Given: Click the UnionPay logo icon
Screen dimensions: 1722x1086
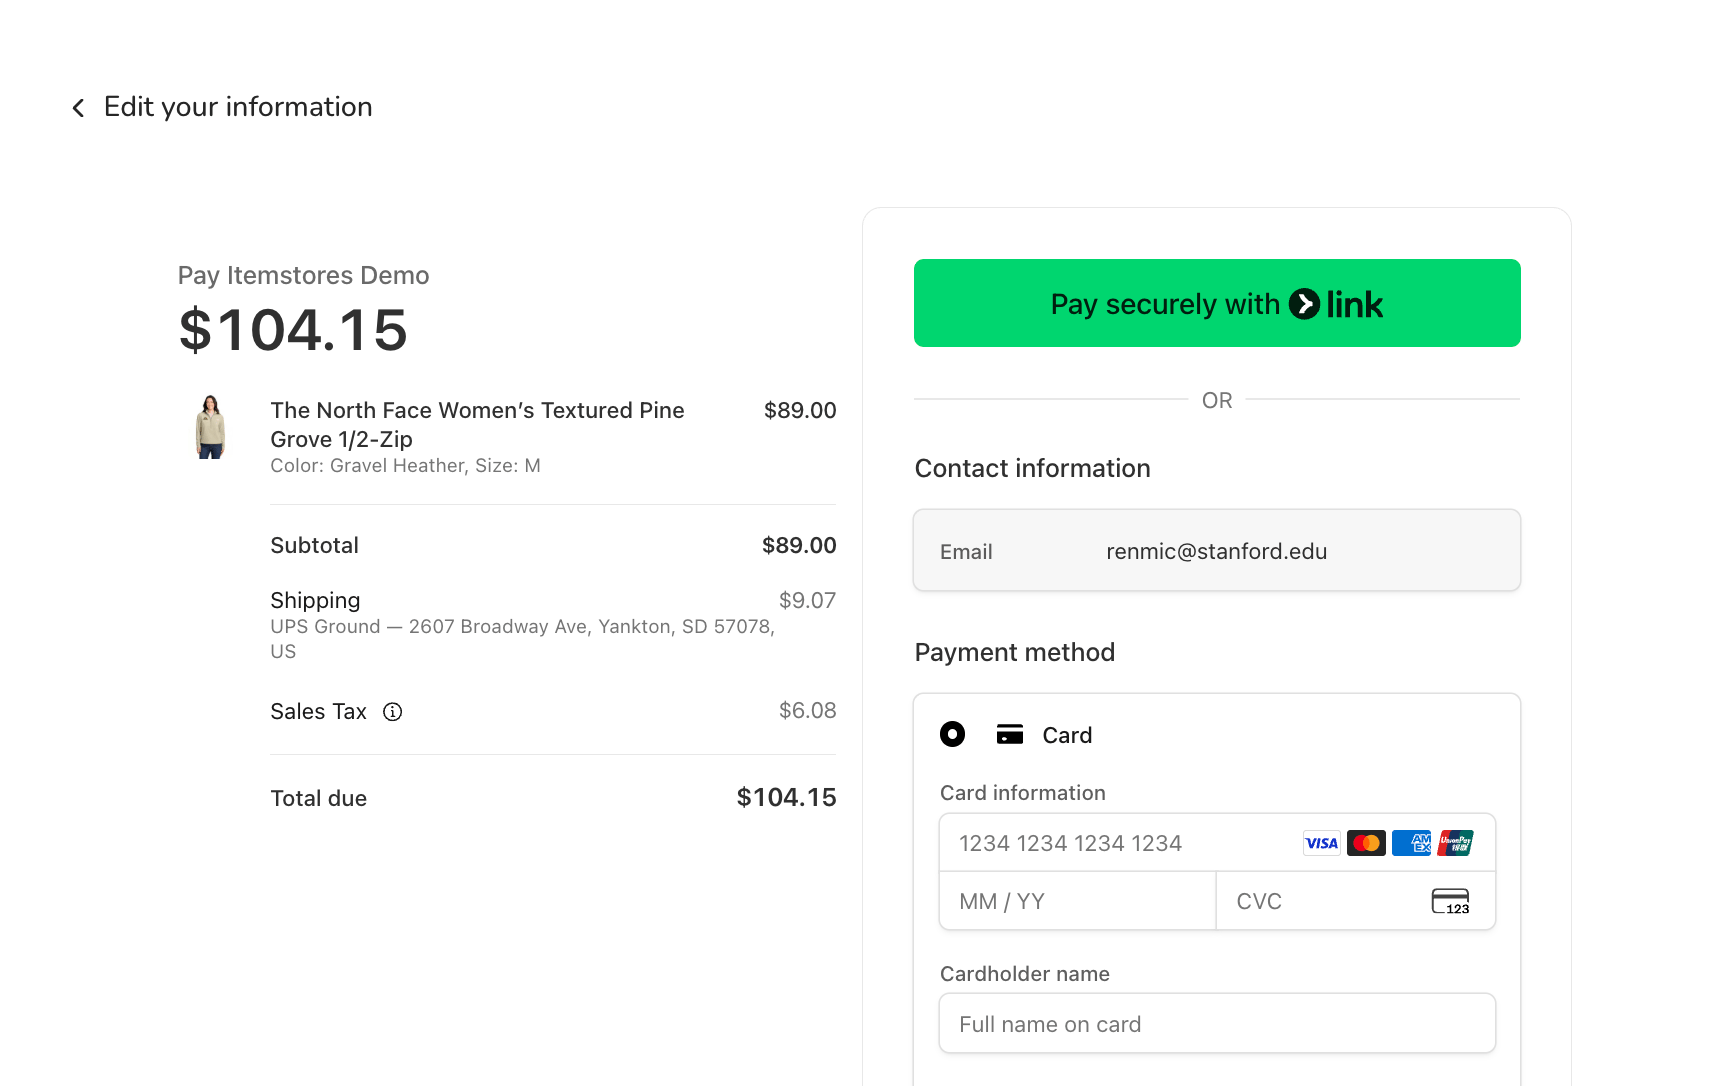Looking at the screenshot, I should pyautogui.click(x=1456, y=843).
